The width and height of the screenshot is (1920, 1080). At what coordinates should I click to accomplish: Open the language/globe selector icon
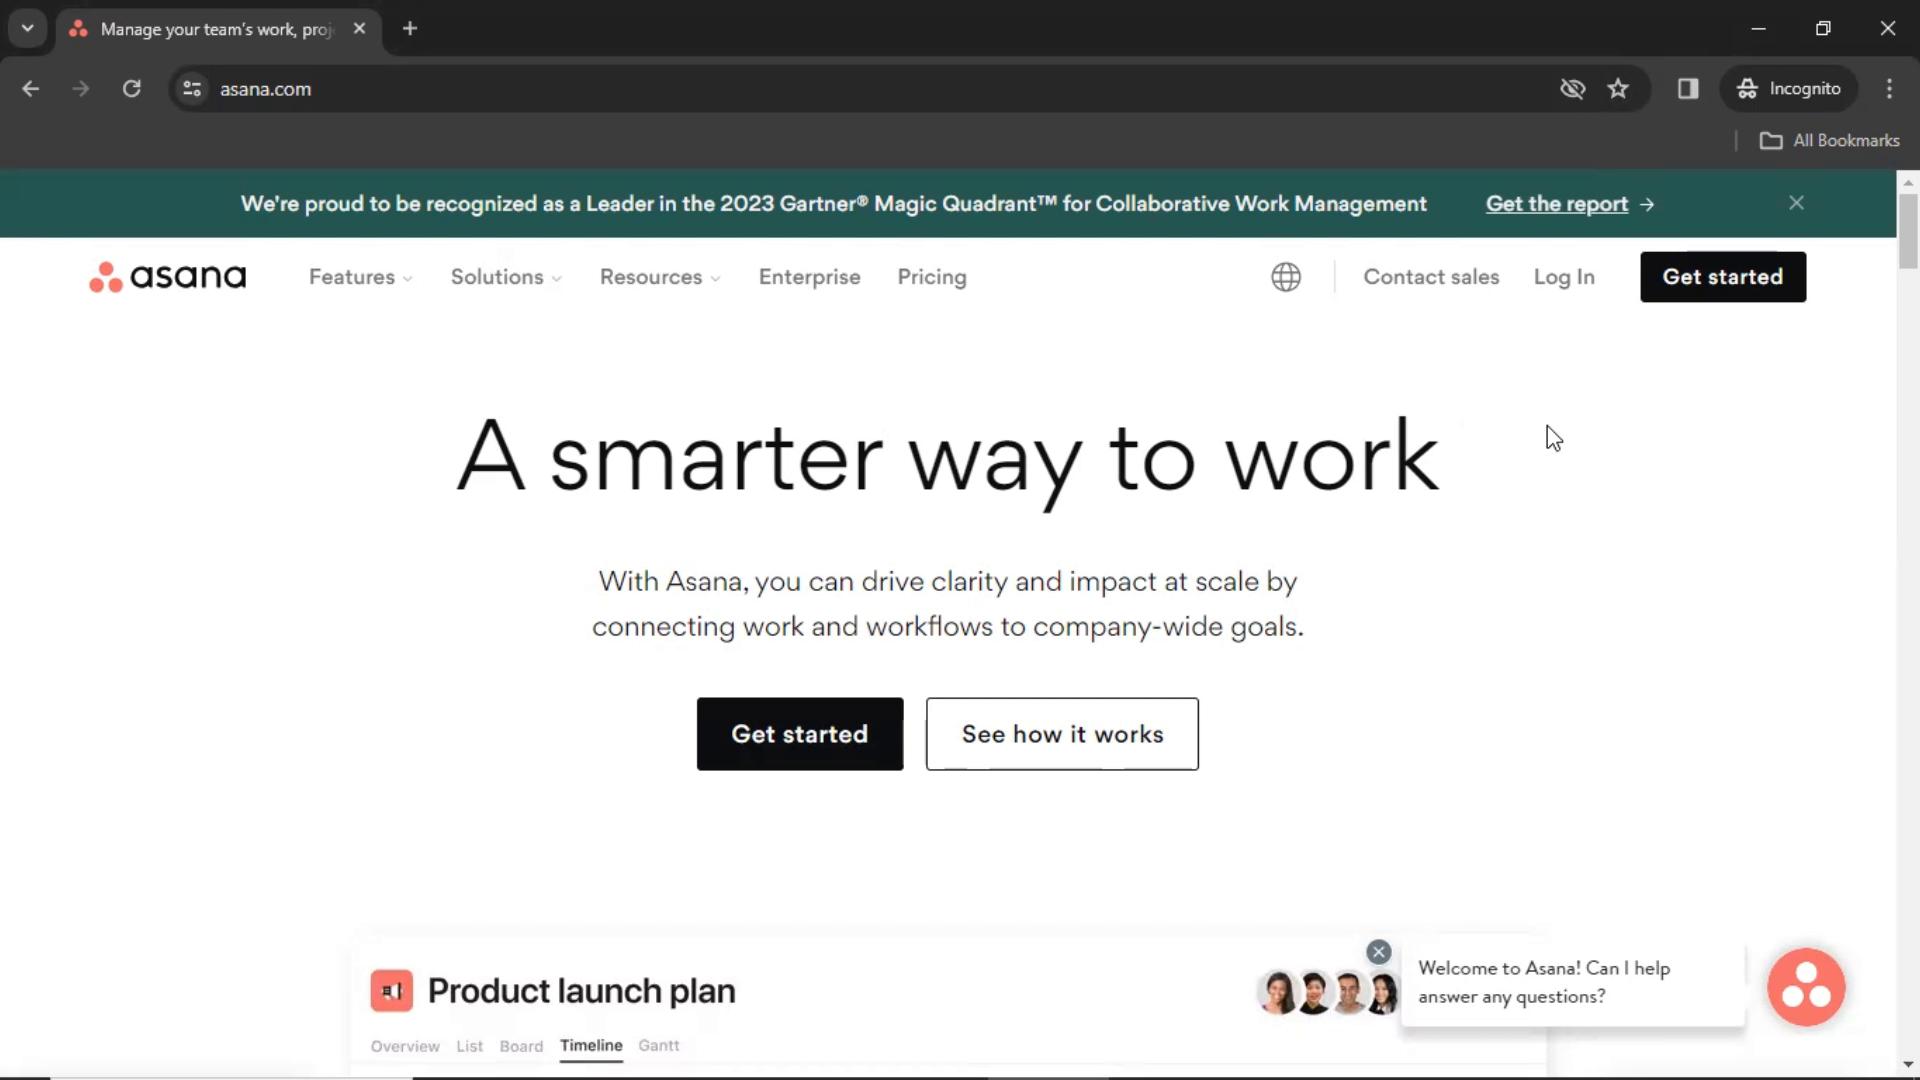(x=1286, y=277)
